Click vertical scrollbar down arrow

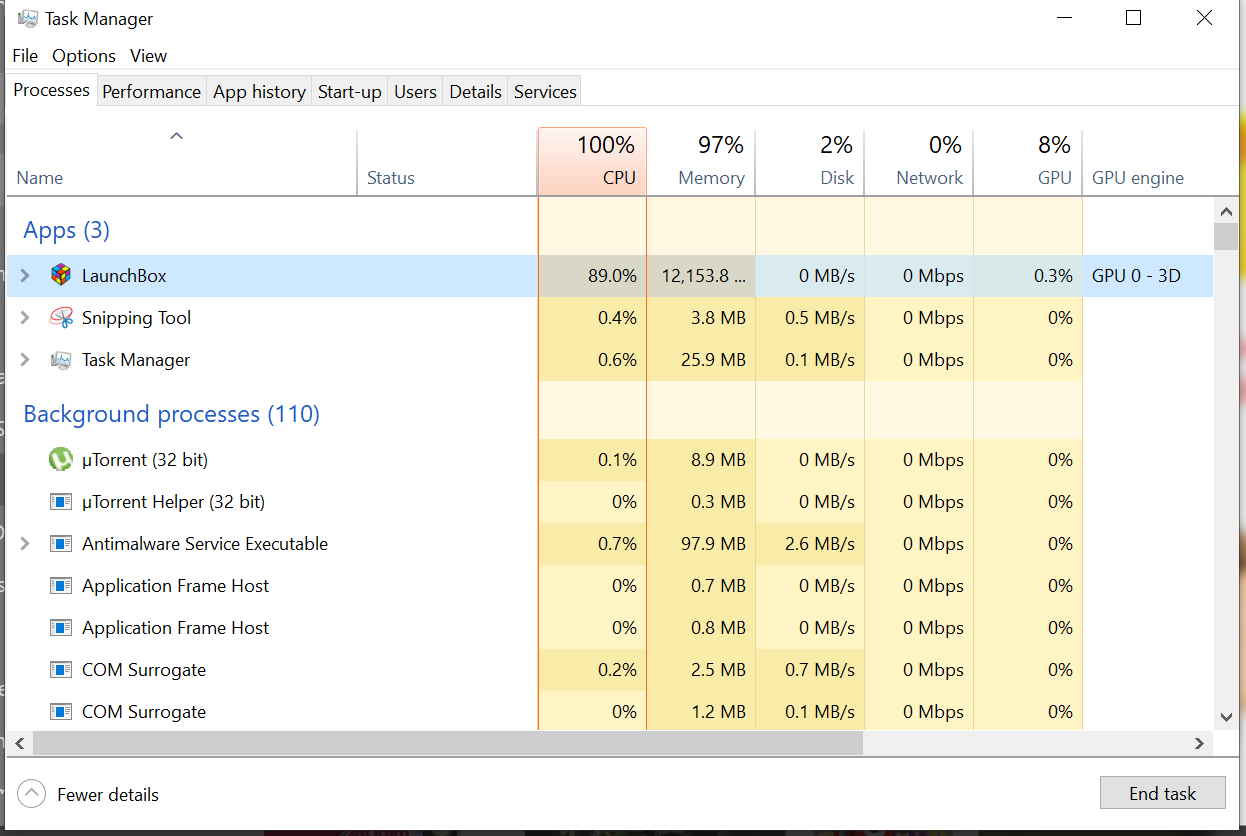click(x=1225, y=717)
